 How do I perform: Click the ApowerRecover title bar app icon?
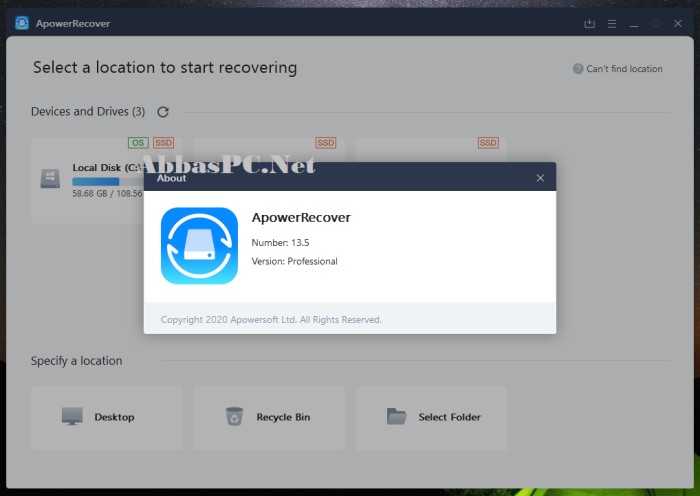click(x=22, y=23)
